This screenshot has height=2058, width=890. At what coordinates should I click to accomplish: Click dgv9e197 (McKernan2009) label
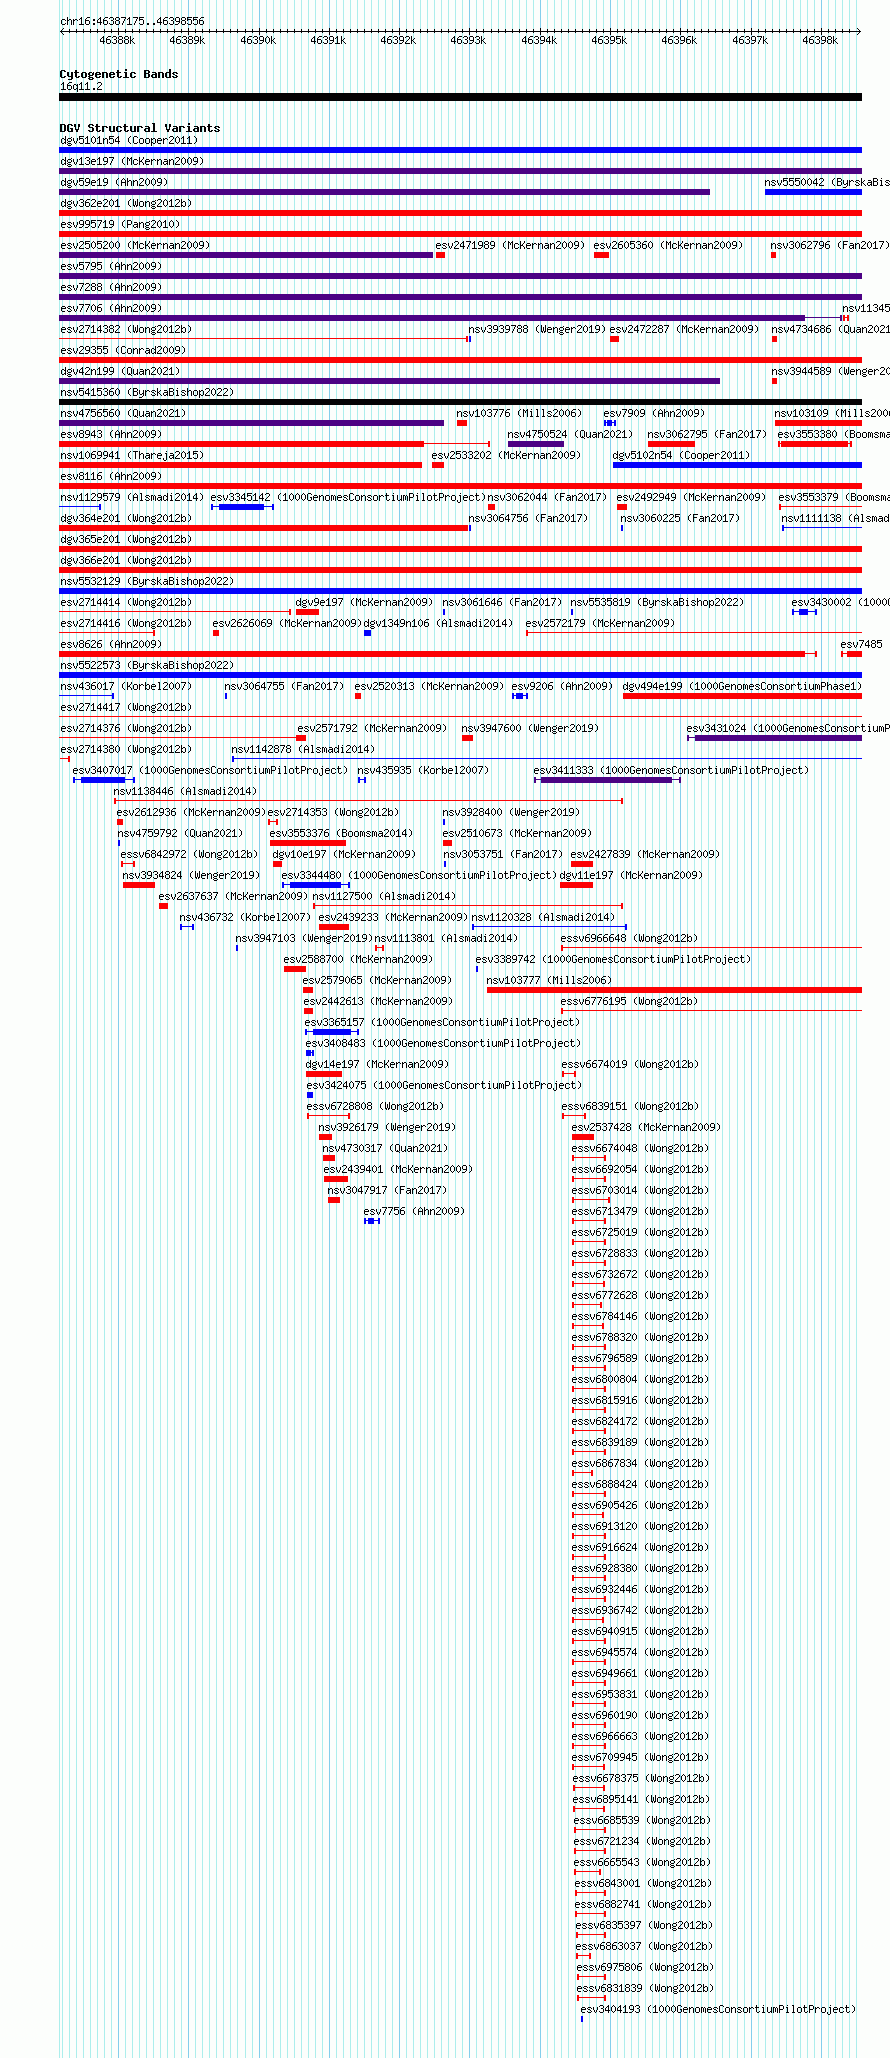point(364,603)
